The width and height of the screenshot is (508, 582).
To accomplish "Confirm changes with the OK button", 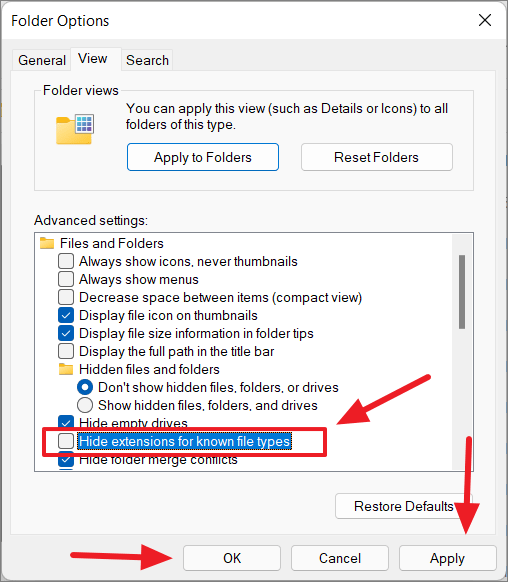I will pos(232,558).
